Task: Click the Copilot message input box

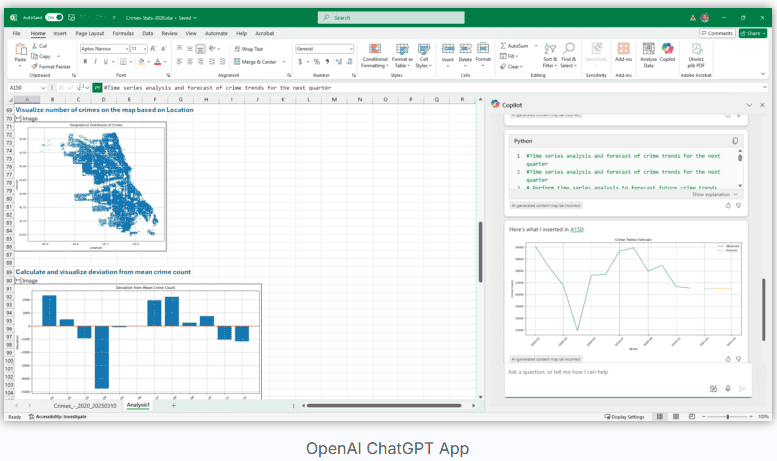Action: pos(600,372)
